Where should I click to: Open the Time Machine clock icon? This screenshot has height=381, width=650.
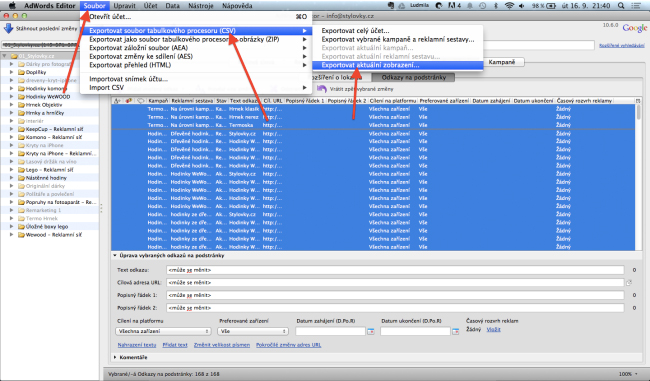(483, 6)
